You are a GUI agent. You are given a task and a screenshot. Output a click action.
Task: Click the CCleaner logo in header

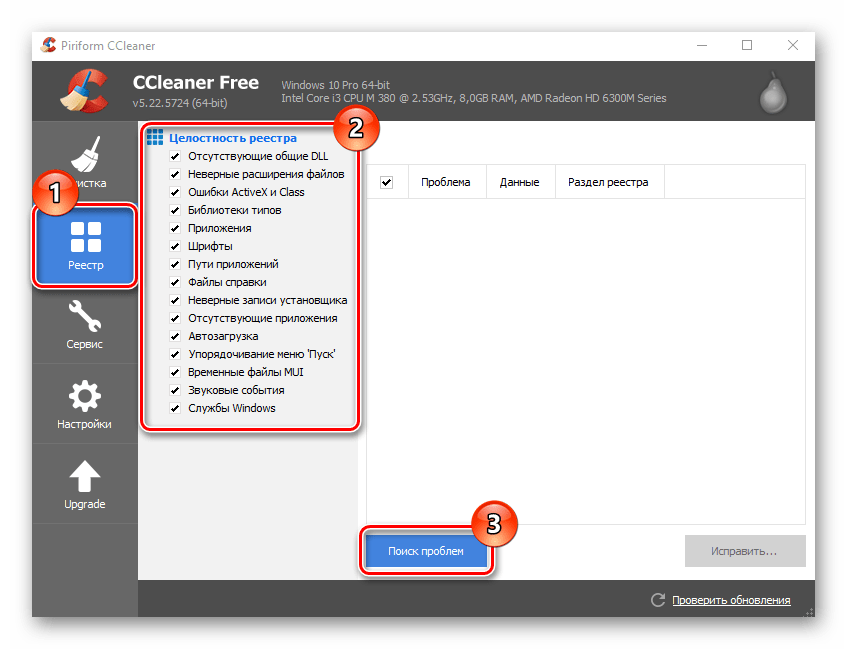(84, 91)
